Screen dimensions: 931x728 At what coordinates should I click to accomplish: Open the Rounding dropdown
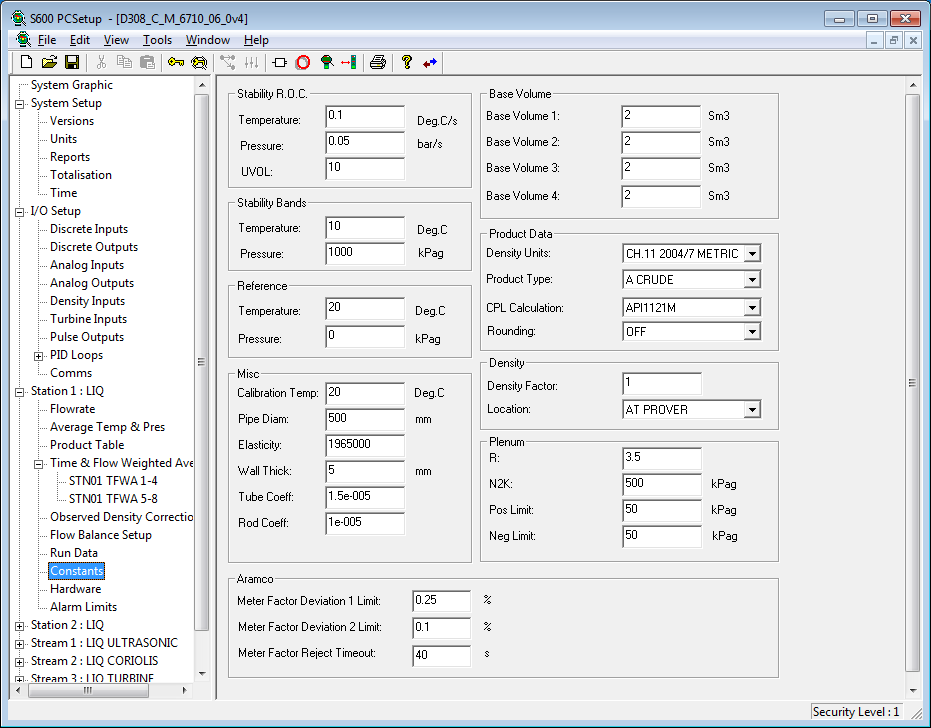coord(752,331)
